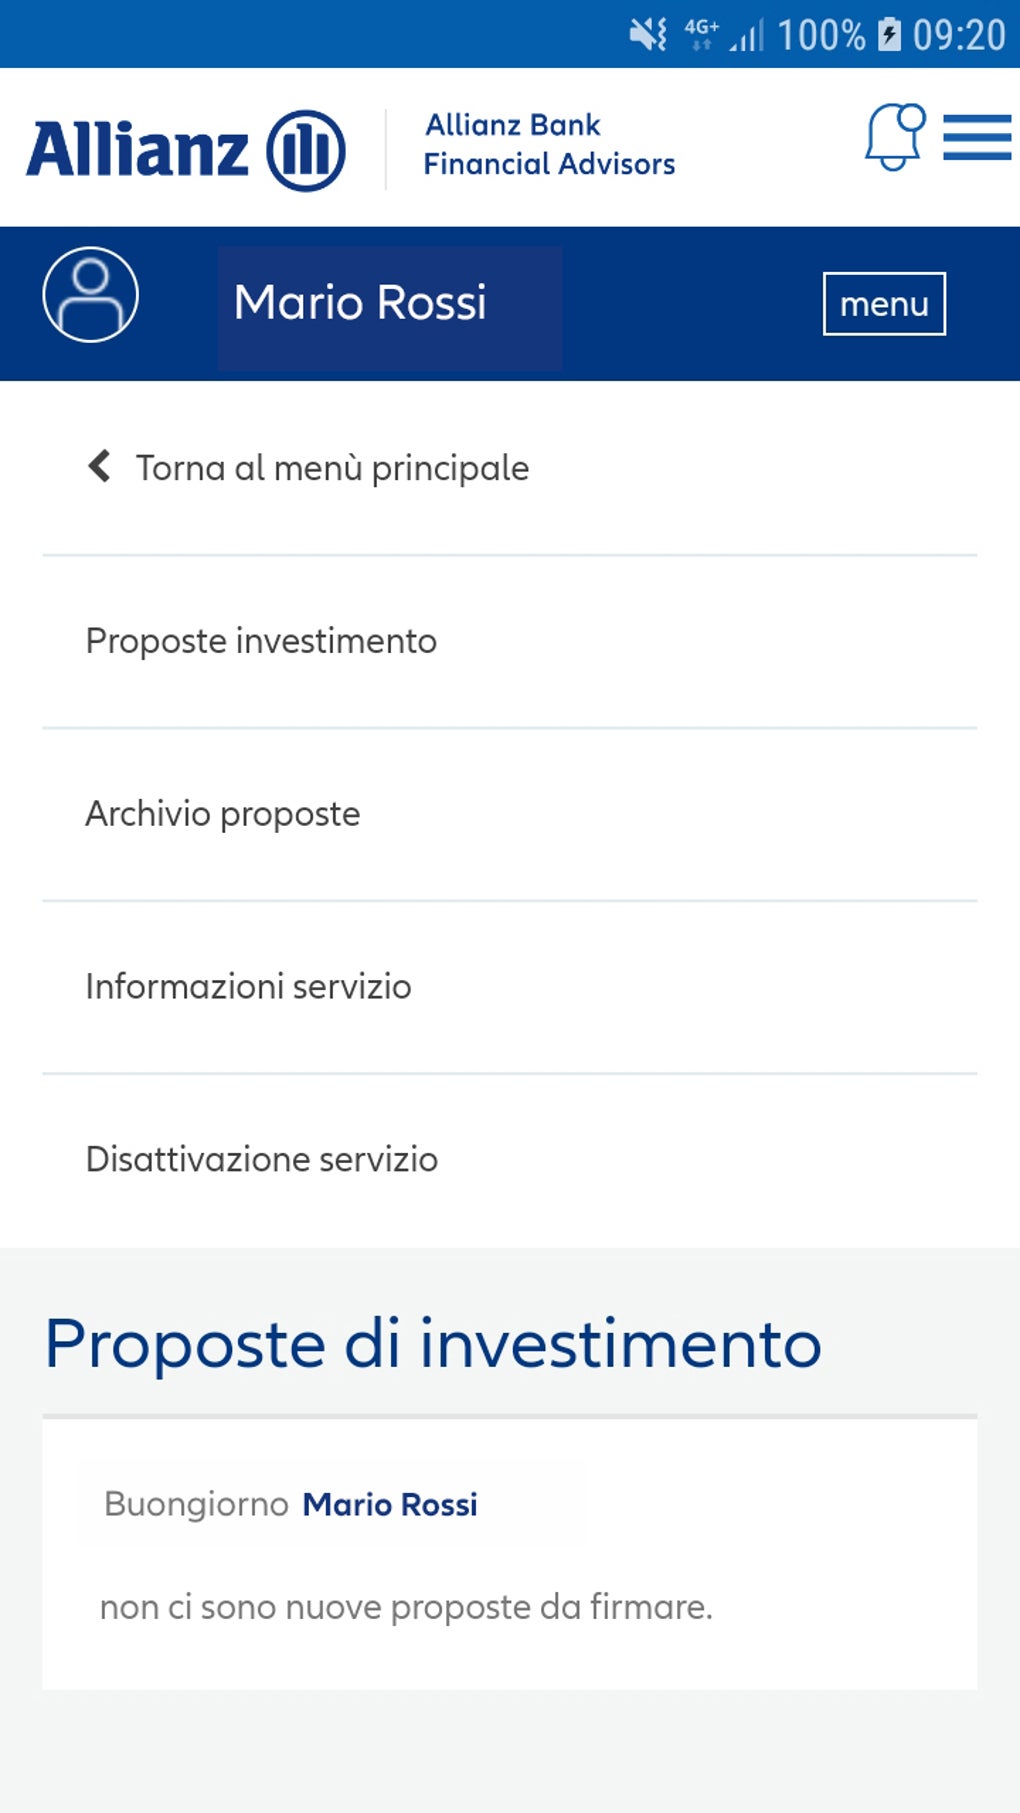
Task: Tap the user profile avatar icon
Action: point(90,295)
